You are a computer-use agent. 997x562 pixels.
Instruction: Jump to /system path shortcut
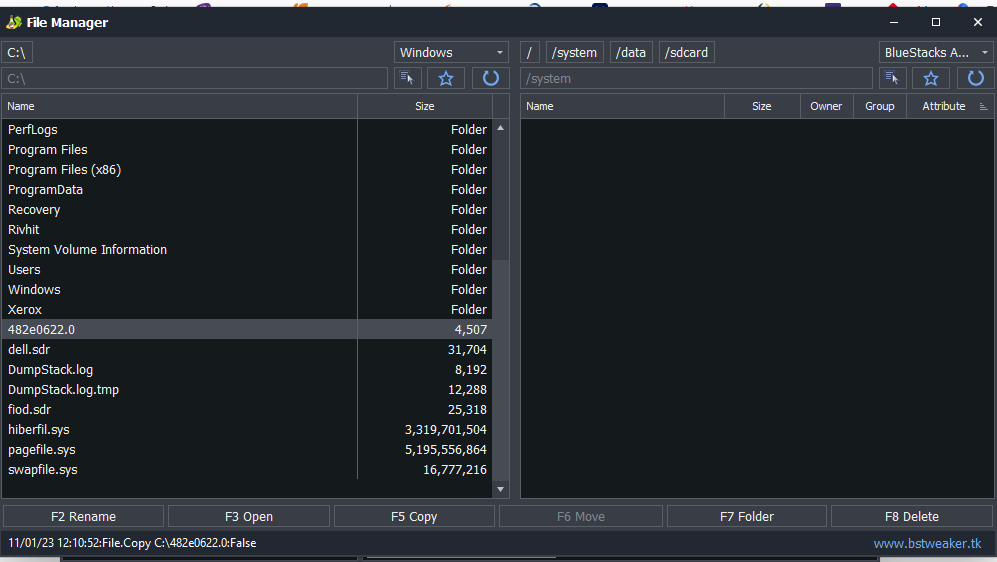pyautogui.click(x=574, y=52)
